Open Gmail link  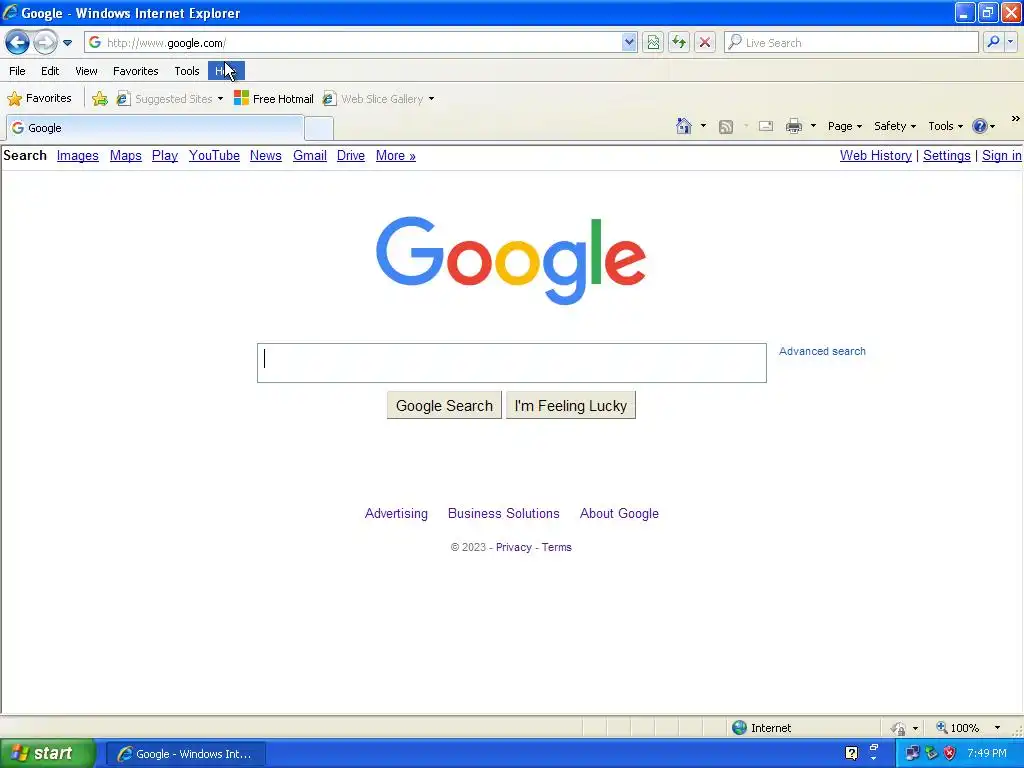(310, 155)
